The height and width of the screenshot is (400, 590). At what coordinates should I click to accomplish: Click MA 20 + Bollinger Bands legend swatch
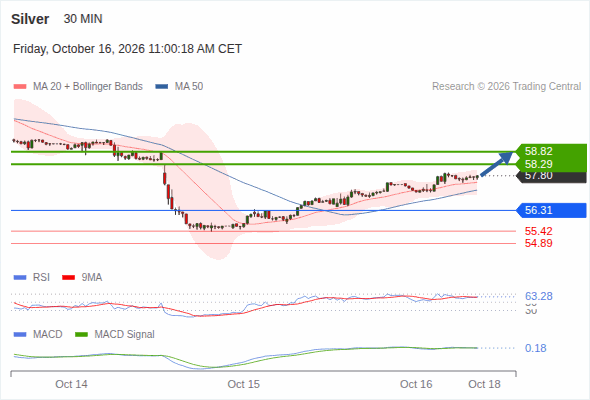[x=20, y=87]
